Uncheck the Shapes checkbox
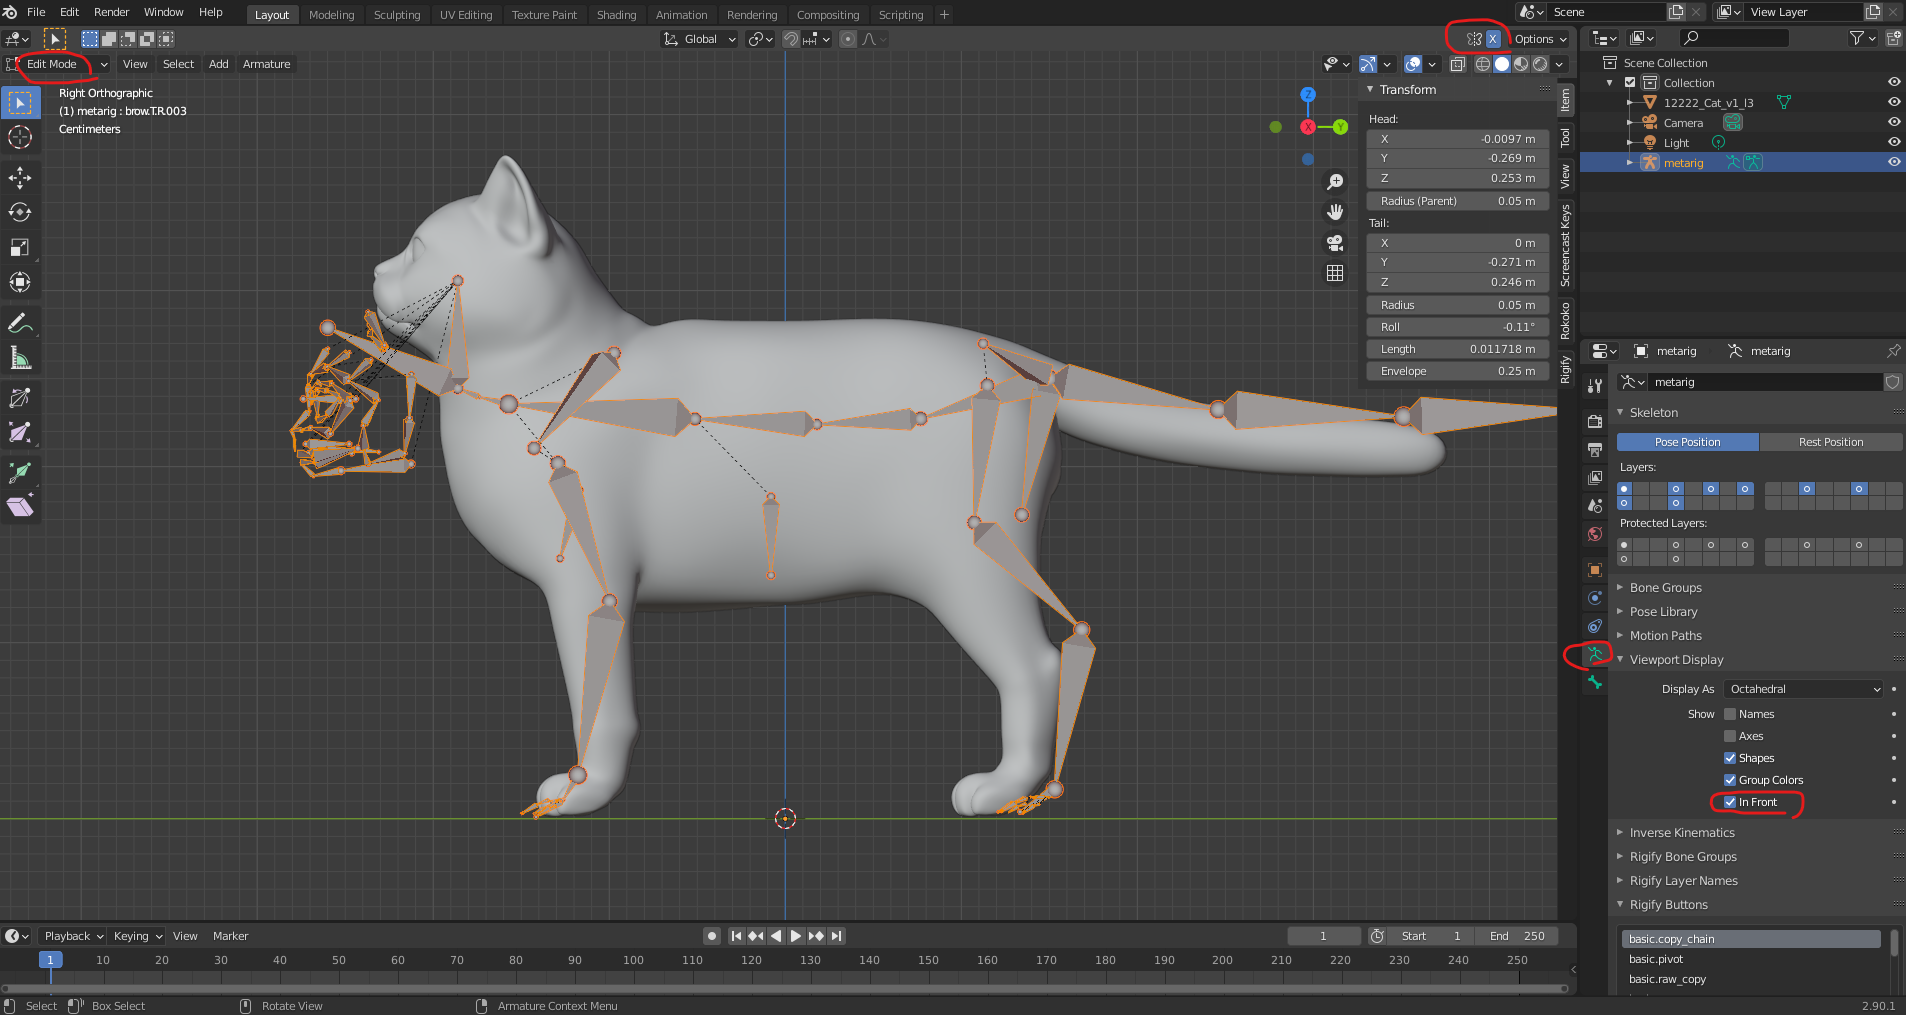Viewport: 1906px width, 1015px height. click(x=1730, y=758)
